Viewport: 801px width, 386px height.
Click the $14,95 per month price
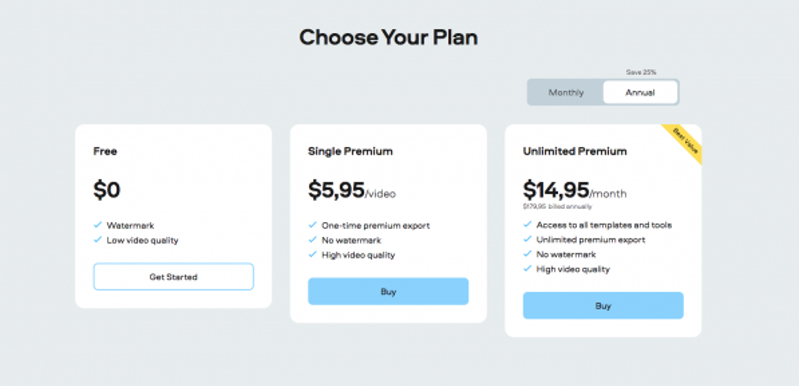575,190
